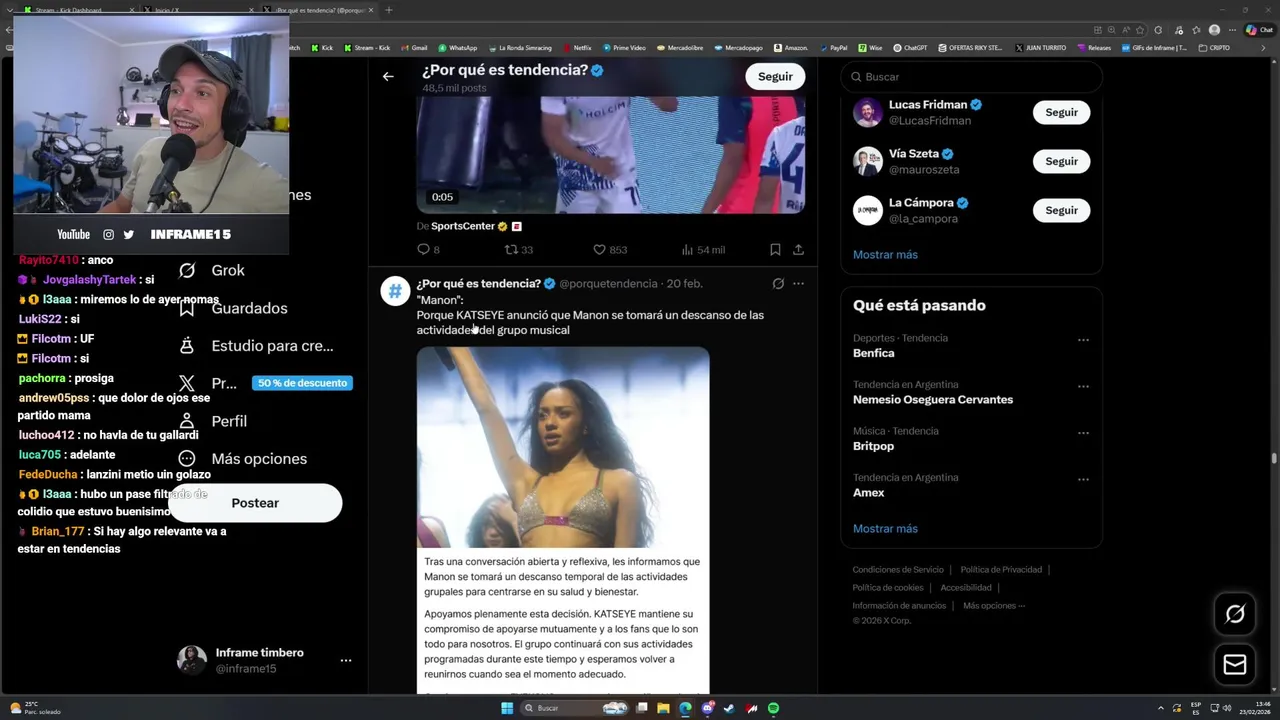Viewport: 1280px width, 720px height.
Task: Share the SportsCenter video post
Action: [798, 250]
